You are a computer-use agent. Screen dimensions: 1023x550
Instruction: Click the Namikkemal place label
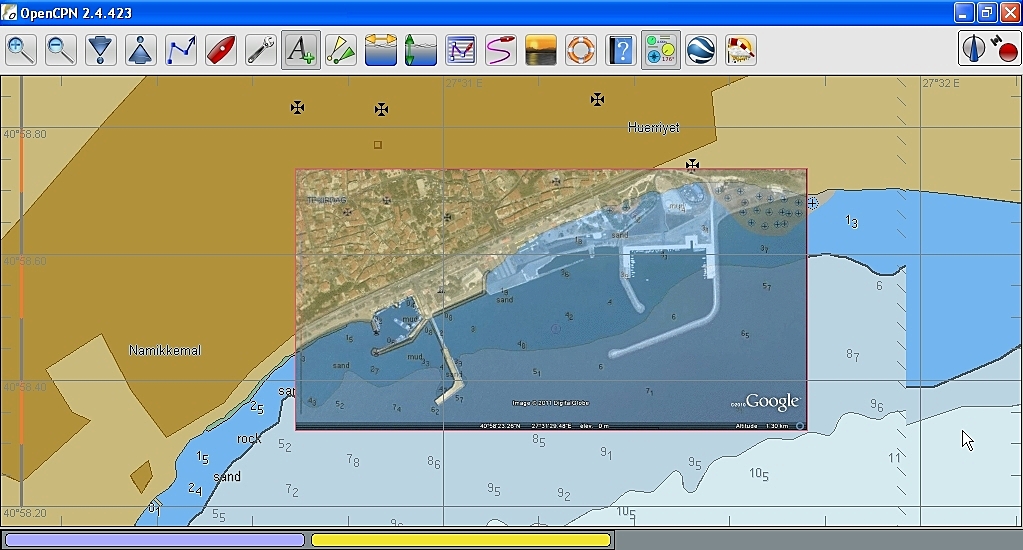[x=165, y=350]
